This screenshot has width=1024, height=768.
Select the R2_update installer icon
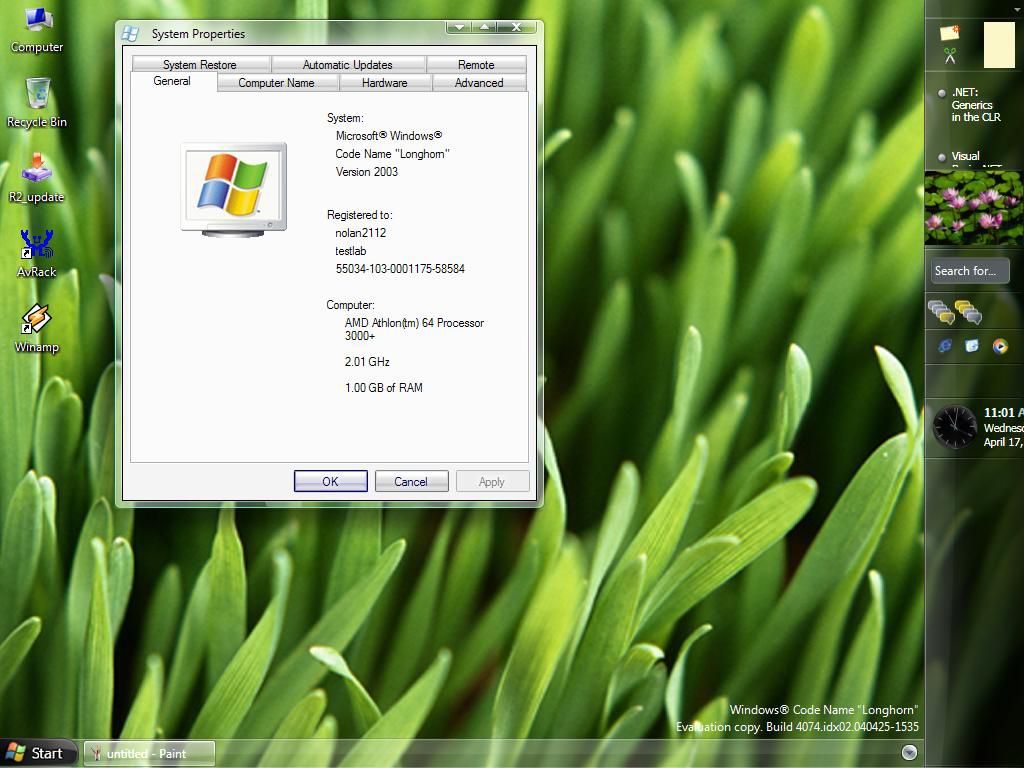click(37, 178)
